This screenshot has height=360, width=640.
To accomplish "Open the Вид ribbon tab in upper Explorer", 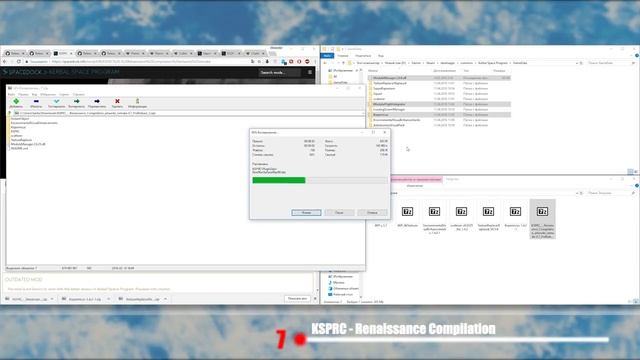I will (x=381, y=56).
